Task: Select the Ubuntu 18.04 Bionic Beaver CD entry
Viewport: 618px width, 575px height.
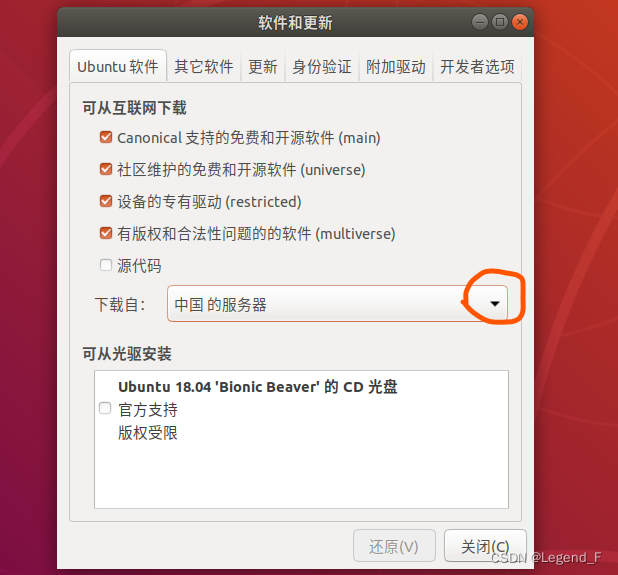Action: coord(301,410)
